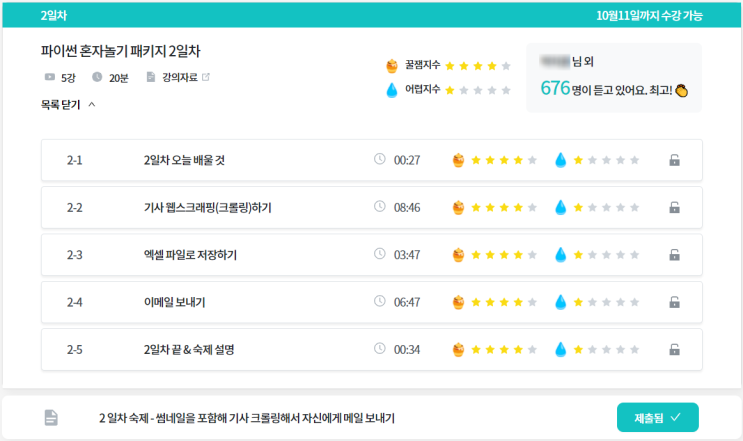Click the 어렵지수 star rating in header
Image resolution: width=743 pixels, height=441 pixels.
pyautogui.click(x=478, y=90)
